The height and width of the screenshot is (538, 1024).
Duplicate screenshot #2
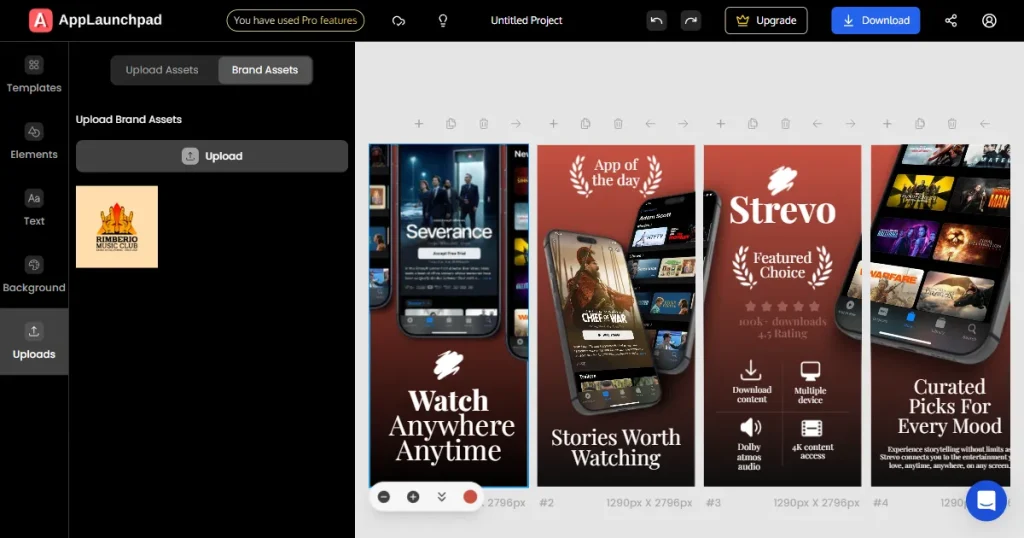[585, 123]
